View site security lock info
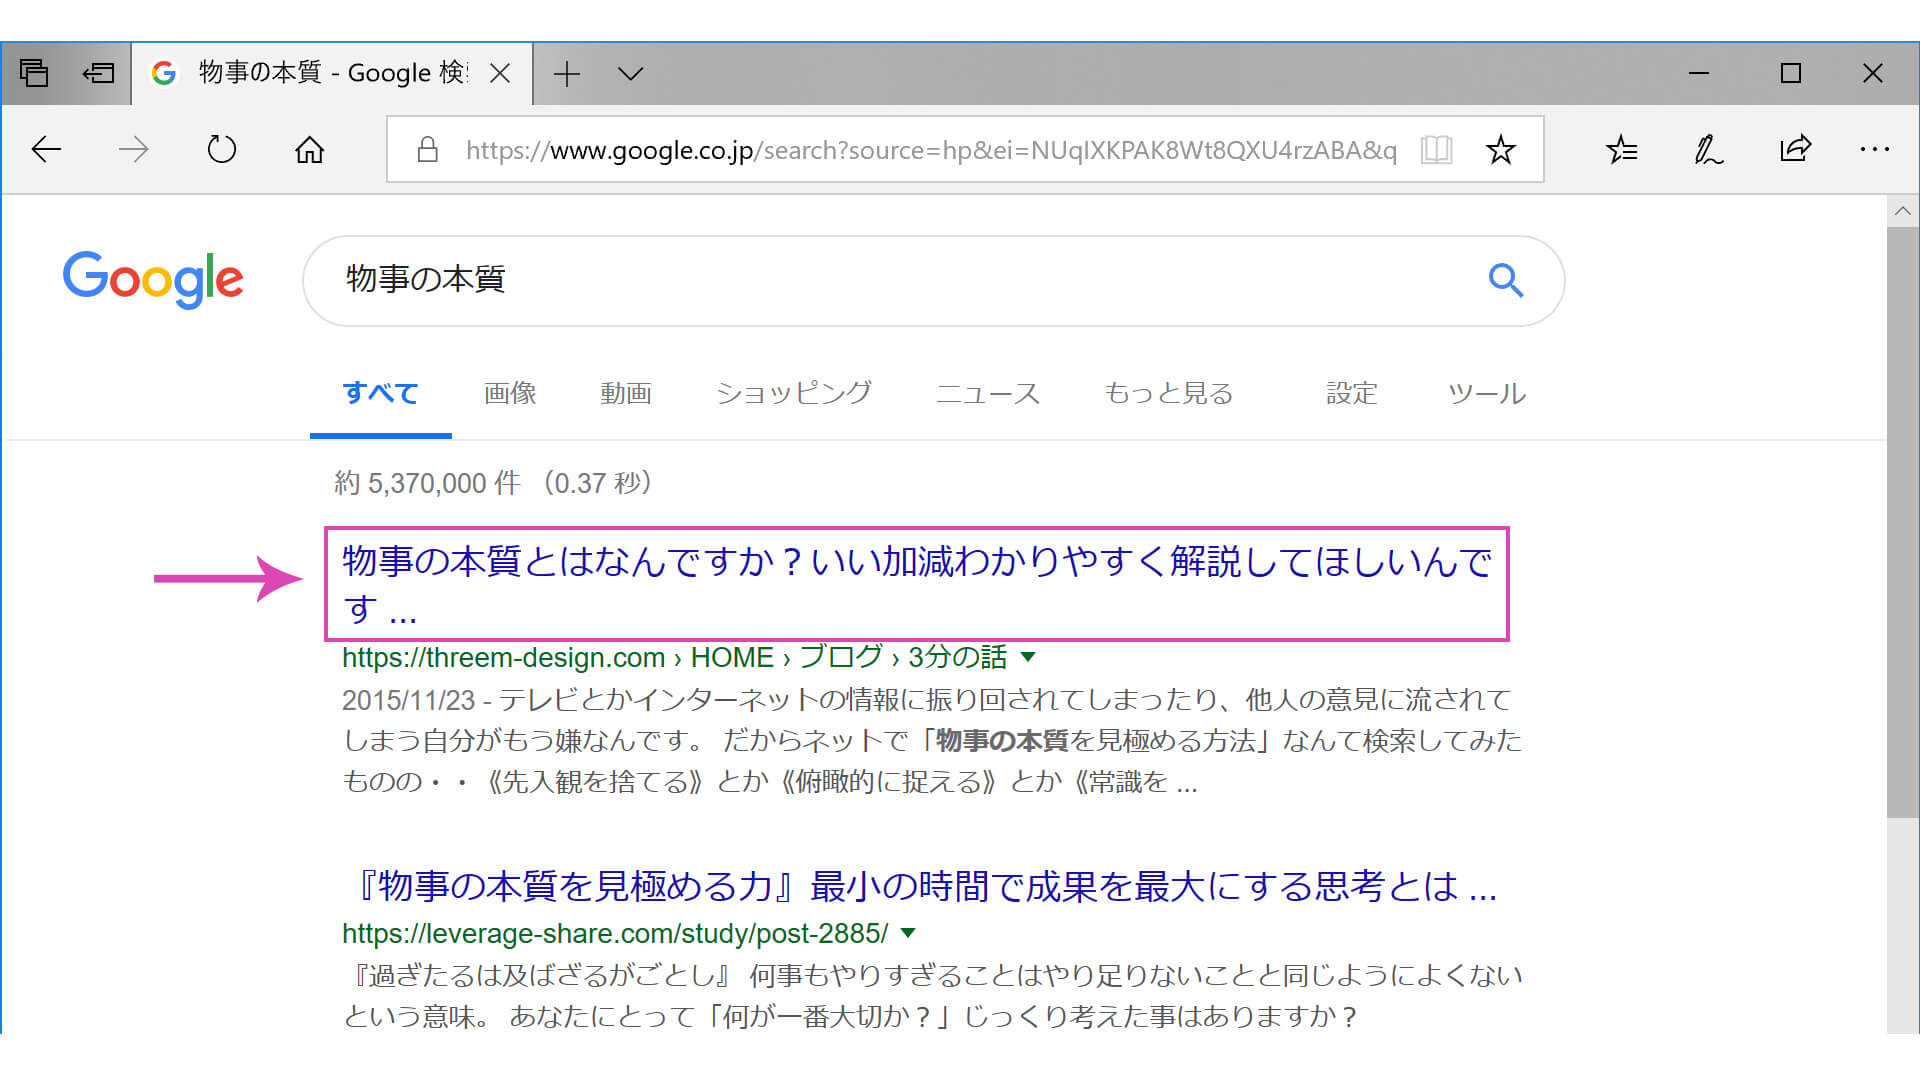This screenshot has width=1920, height=1080. pos(428,150)
